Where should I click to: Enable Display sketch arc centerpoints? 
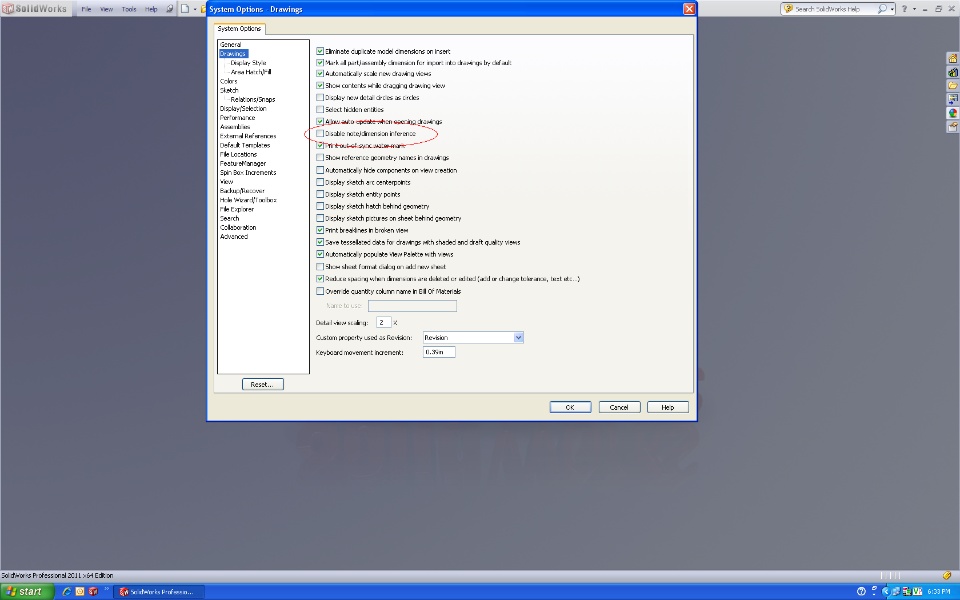pyautogui.click(x=320, y=182)
